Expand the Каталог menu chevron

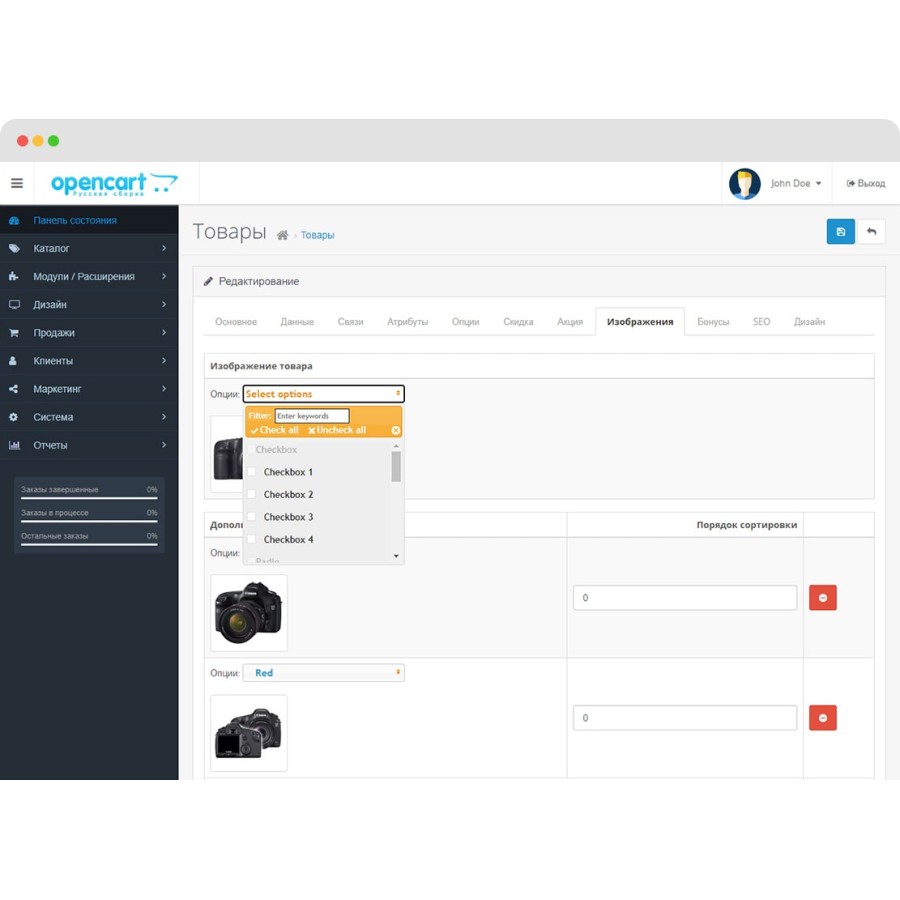(164, 248)
